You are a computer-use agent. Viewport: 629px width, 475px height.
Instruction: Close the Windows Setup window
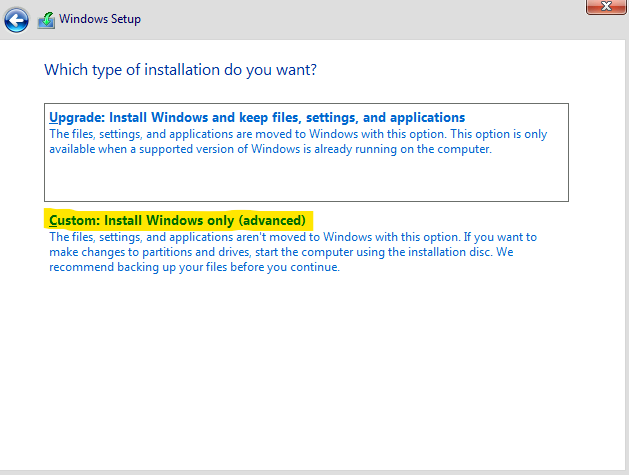[606, 6]
